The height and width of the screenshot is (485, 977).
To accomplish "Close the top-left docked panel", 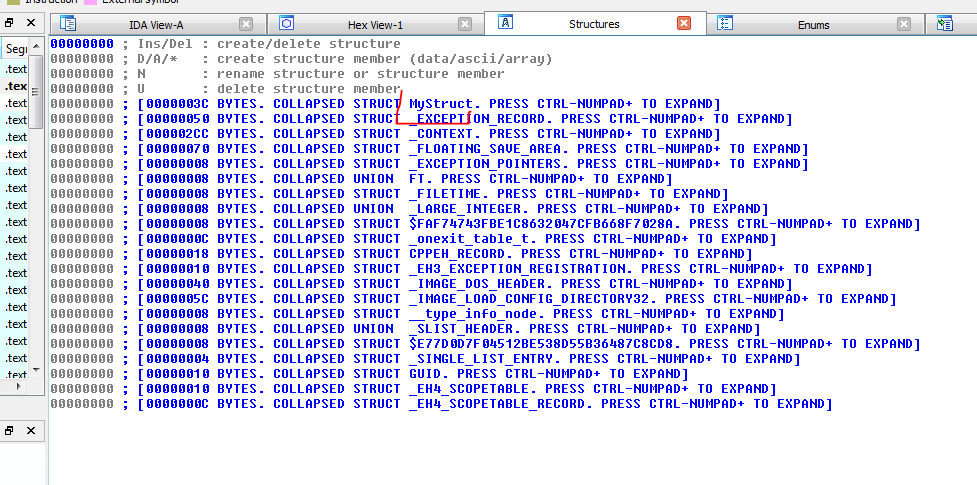I will coord(30,22).
